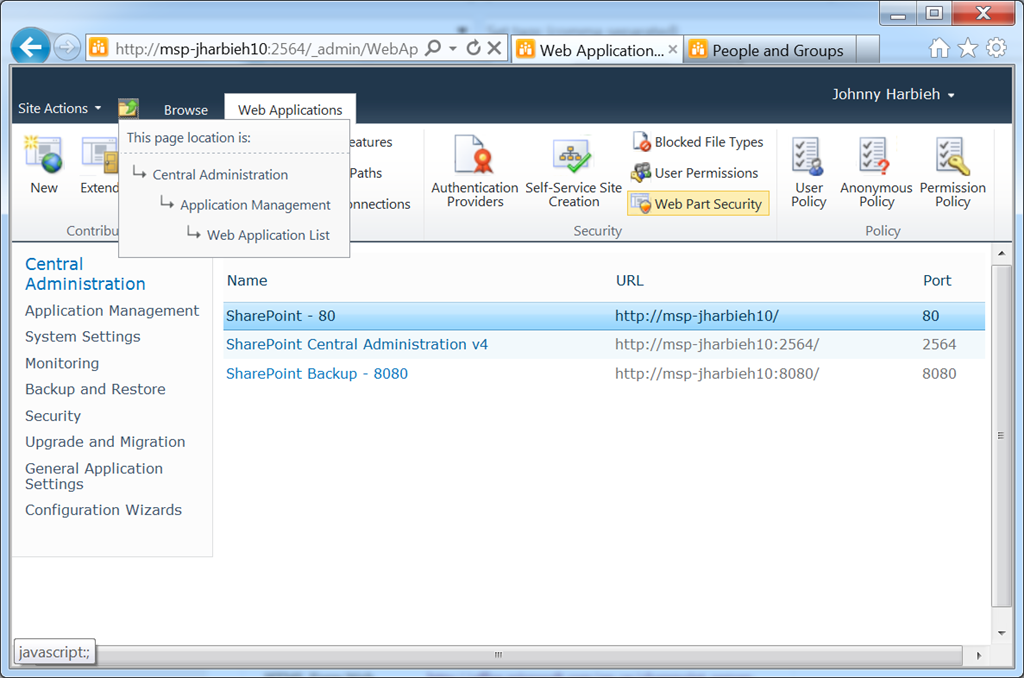Click the vertical scrollbar thumb
Screen dimensions: 1024x678
tap(1002, 435)
